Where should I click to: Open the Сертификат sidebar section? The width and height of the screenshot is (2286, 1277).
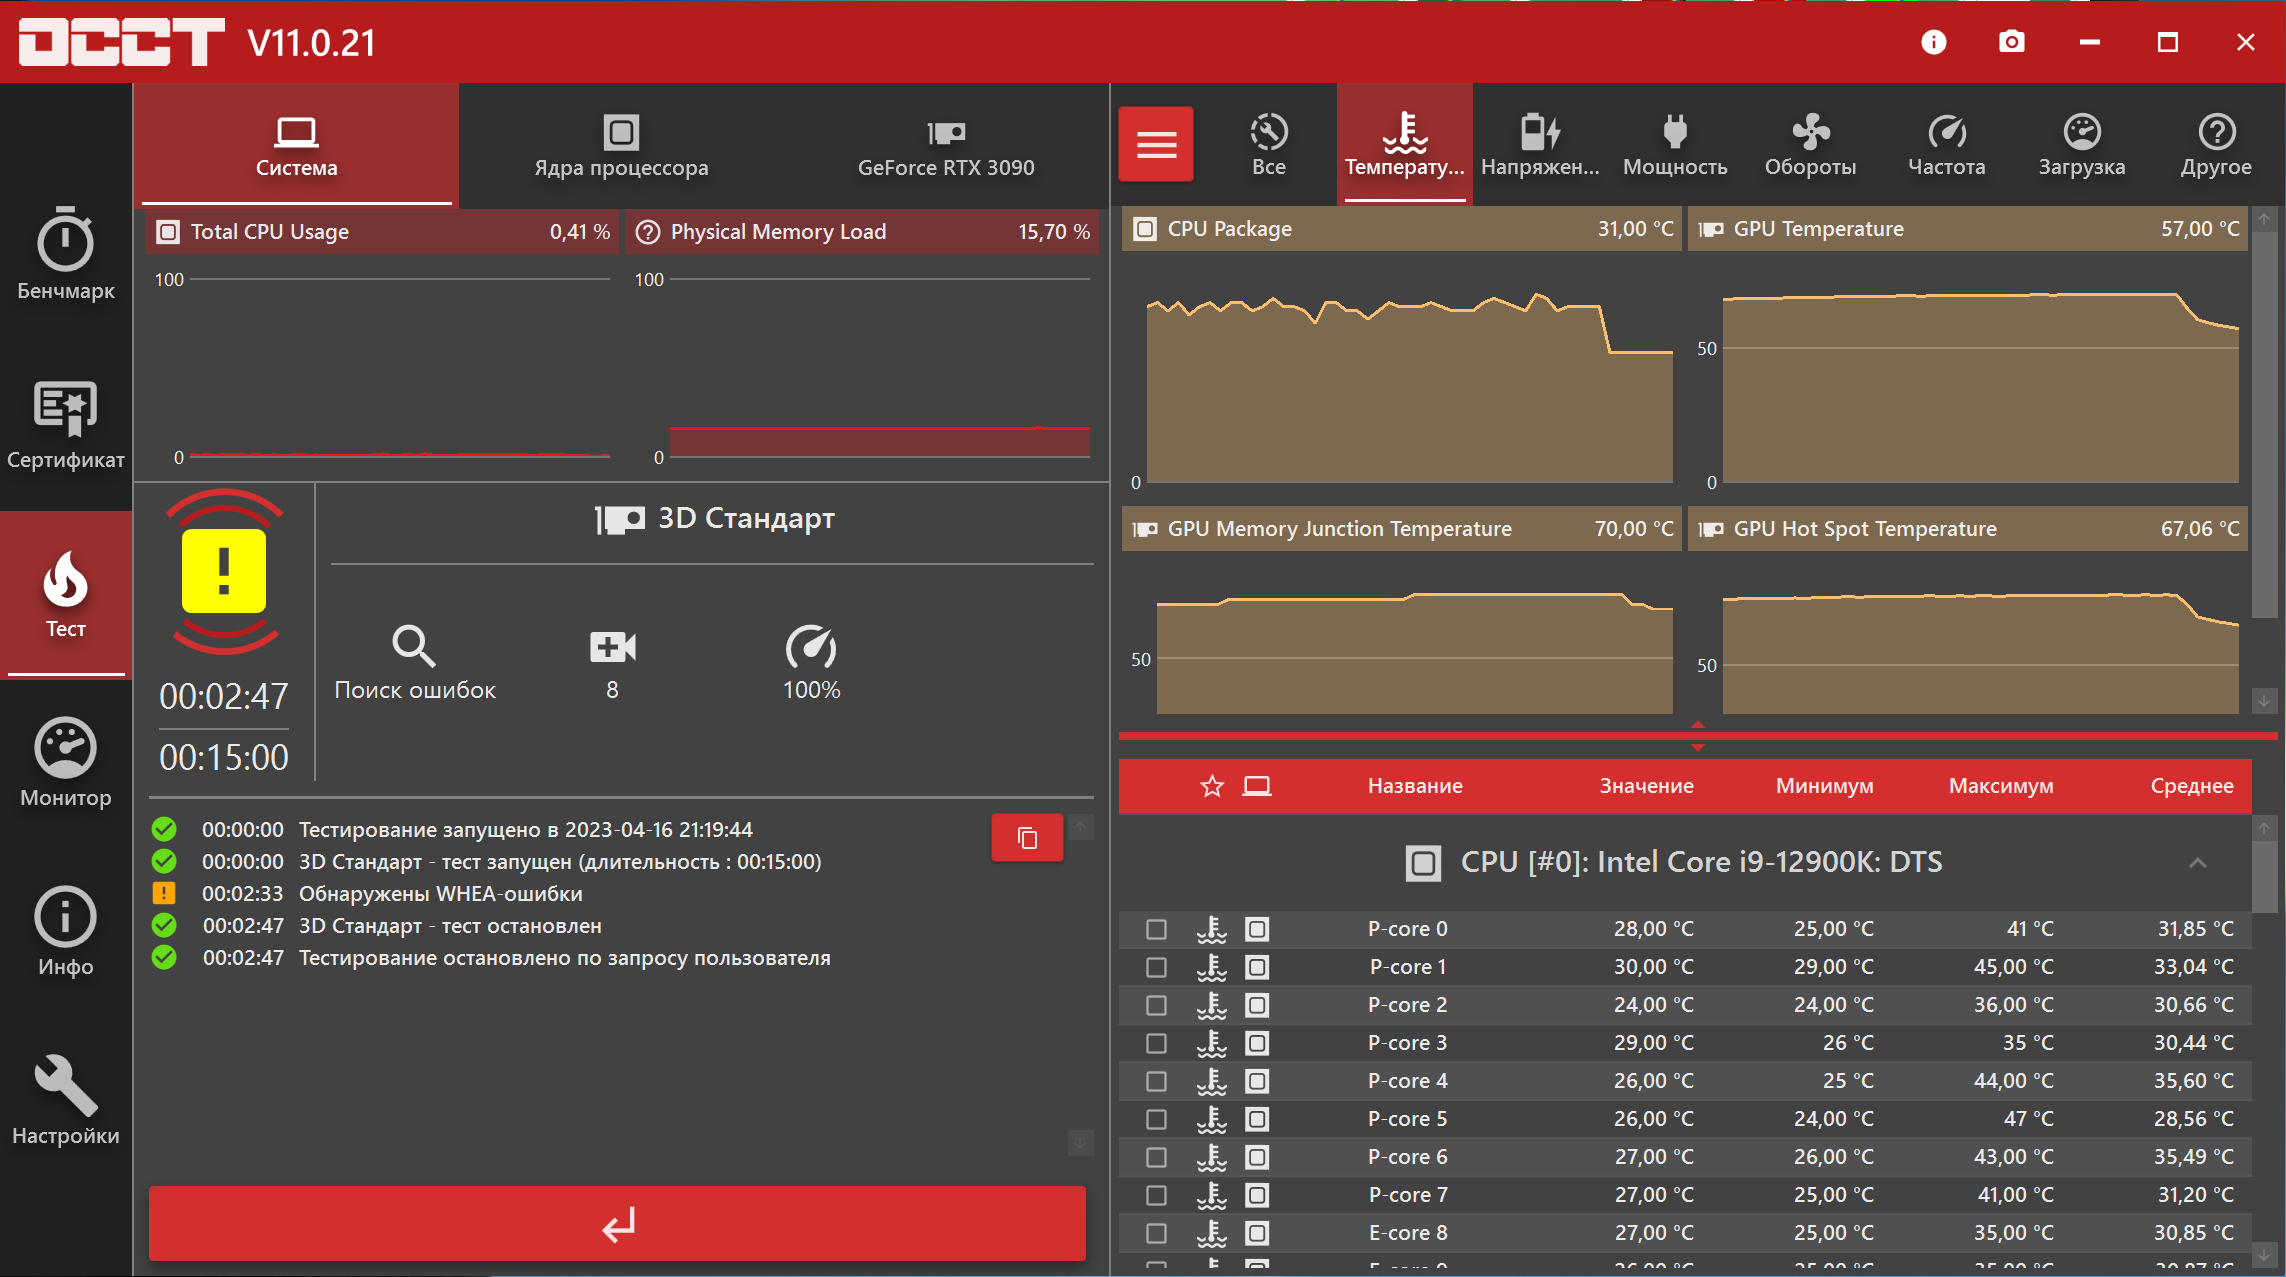coord(66,424)
